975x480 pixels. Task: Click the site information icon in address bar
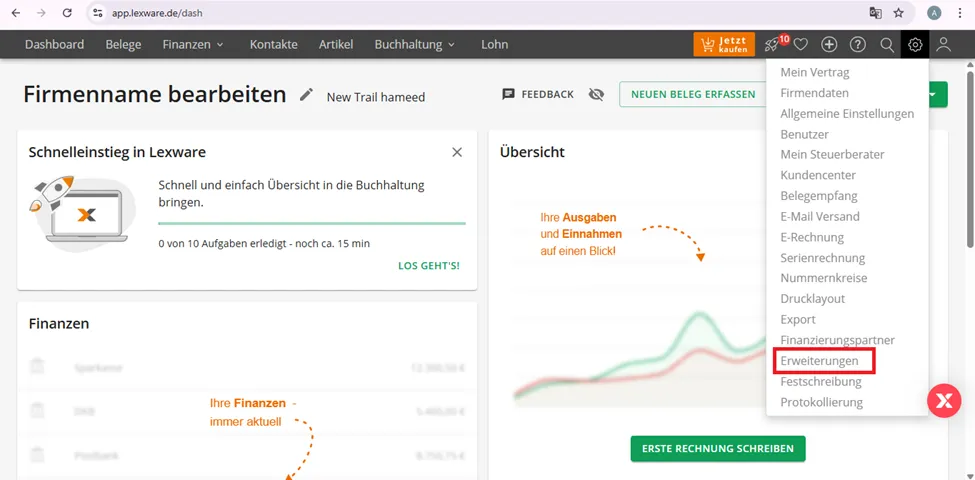pyautogui.click(x=97, y=13)
